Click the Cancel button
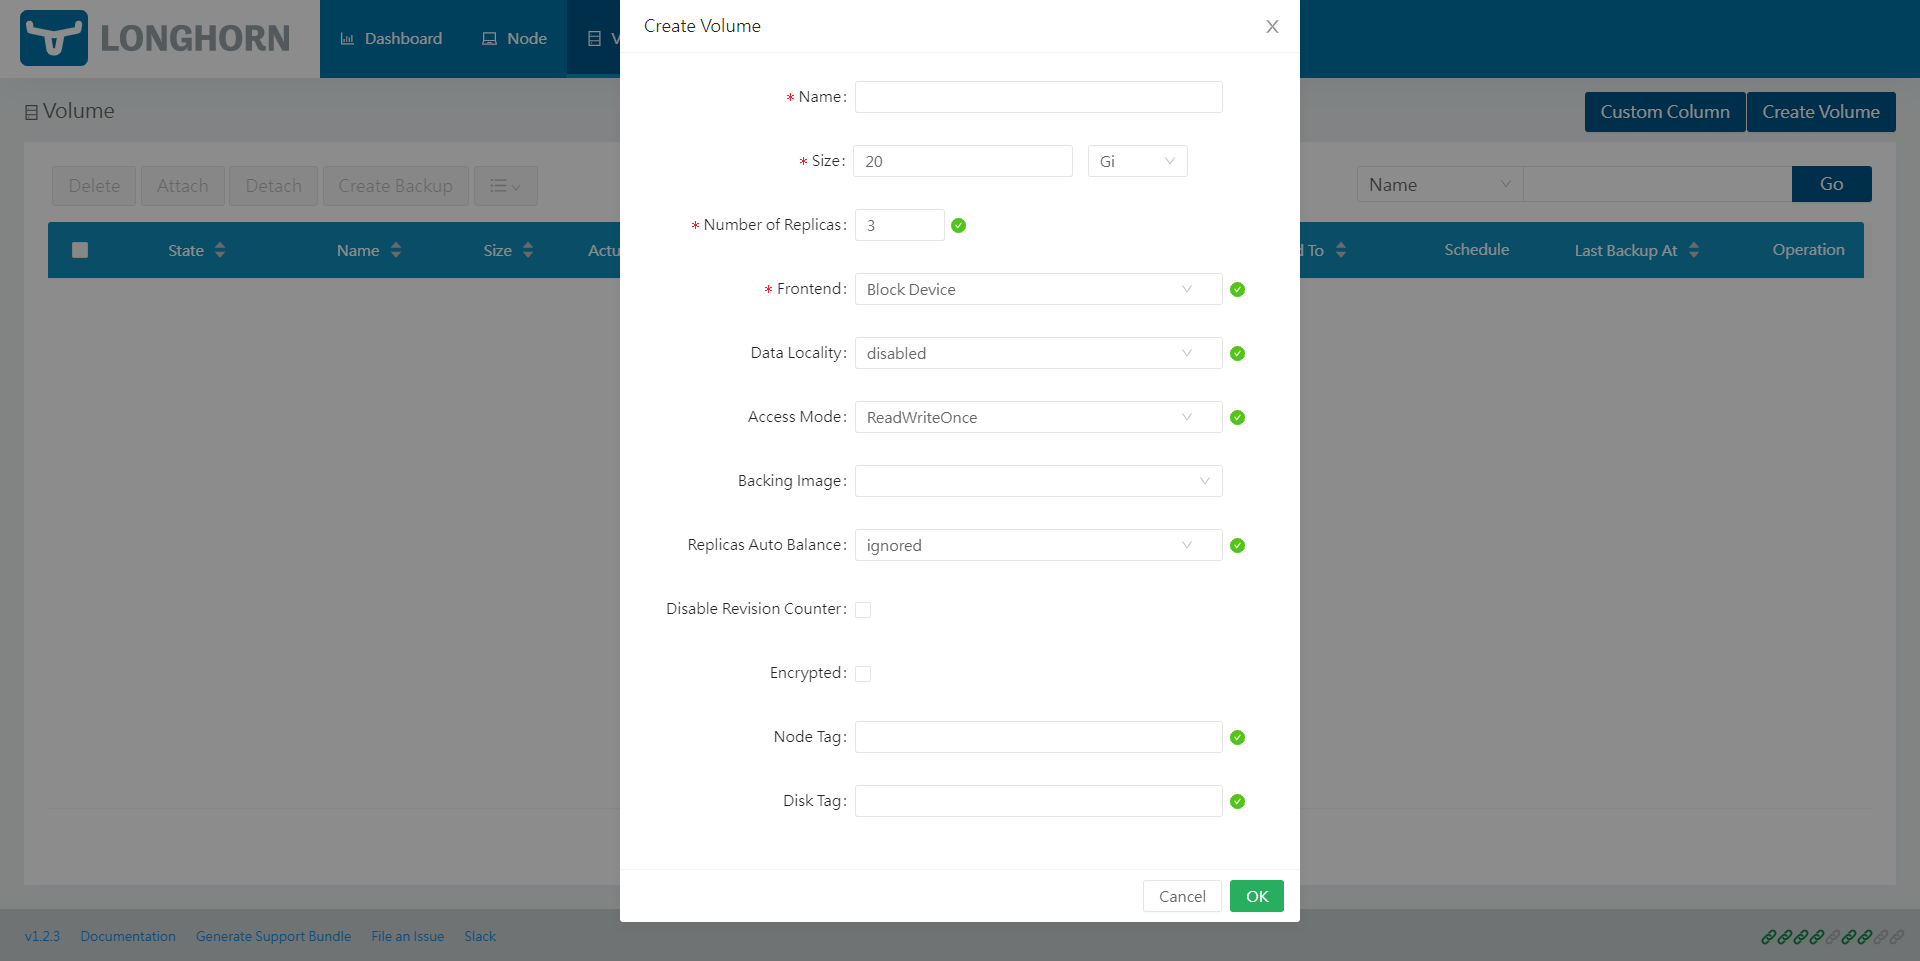The height and width of the screenshot is (961, 1920). point(1181,896)
